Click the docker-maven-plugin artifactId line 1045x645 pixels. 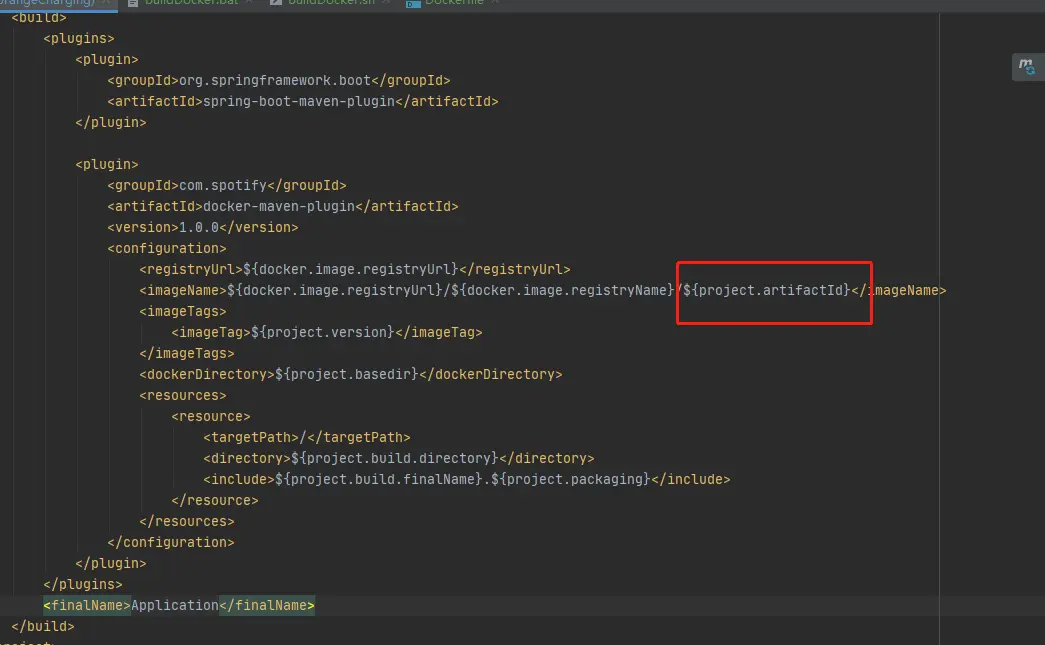coord(283,207)
